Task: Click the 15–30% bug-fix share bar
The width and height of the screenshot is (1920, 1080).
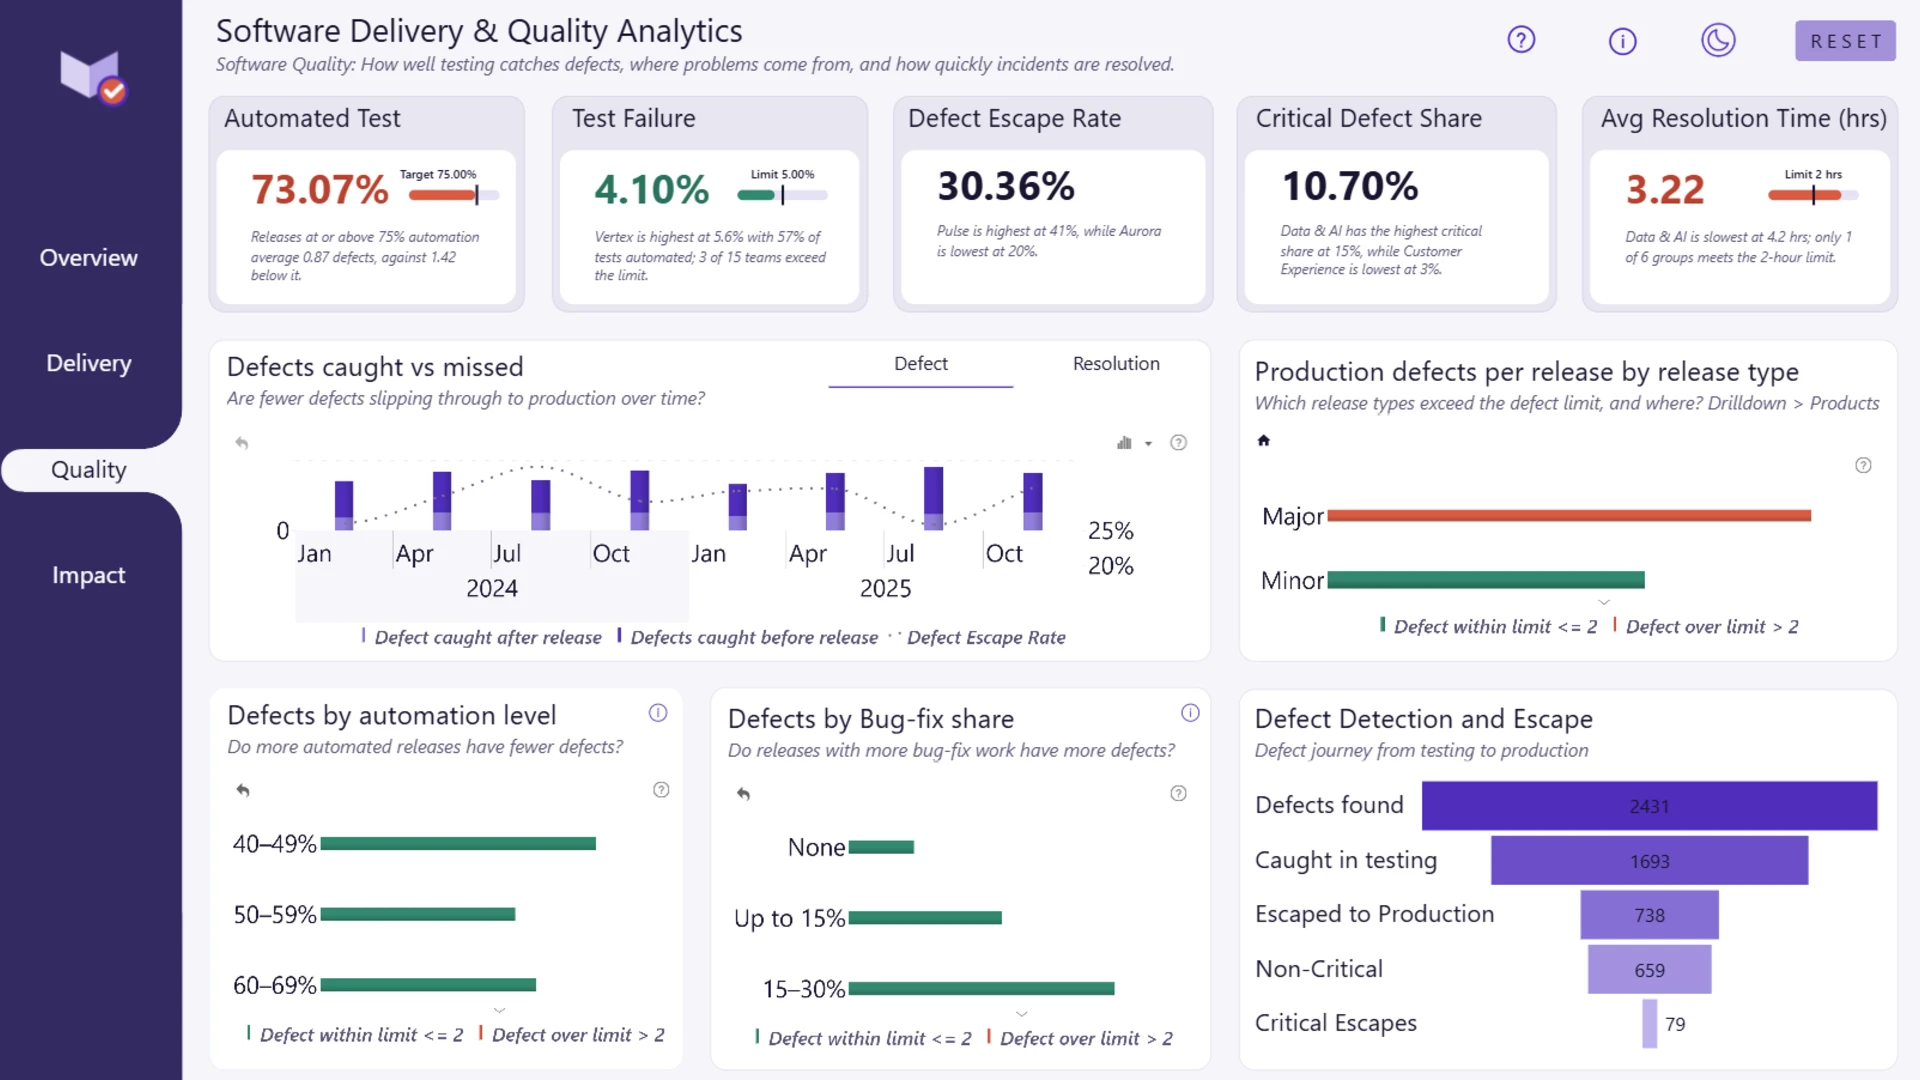Action: (x=981, y=989)
